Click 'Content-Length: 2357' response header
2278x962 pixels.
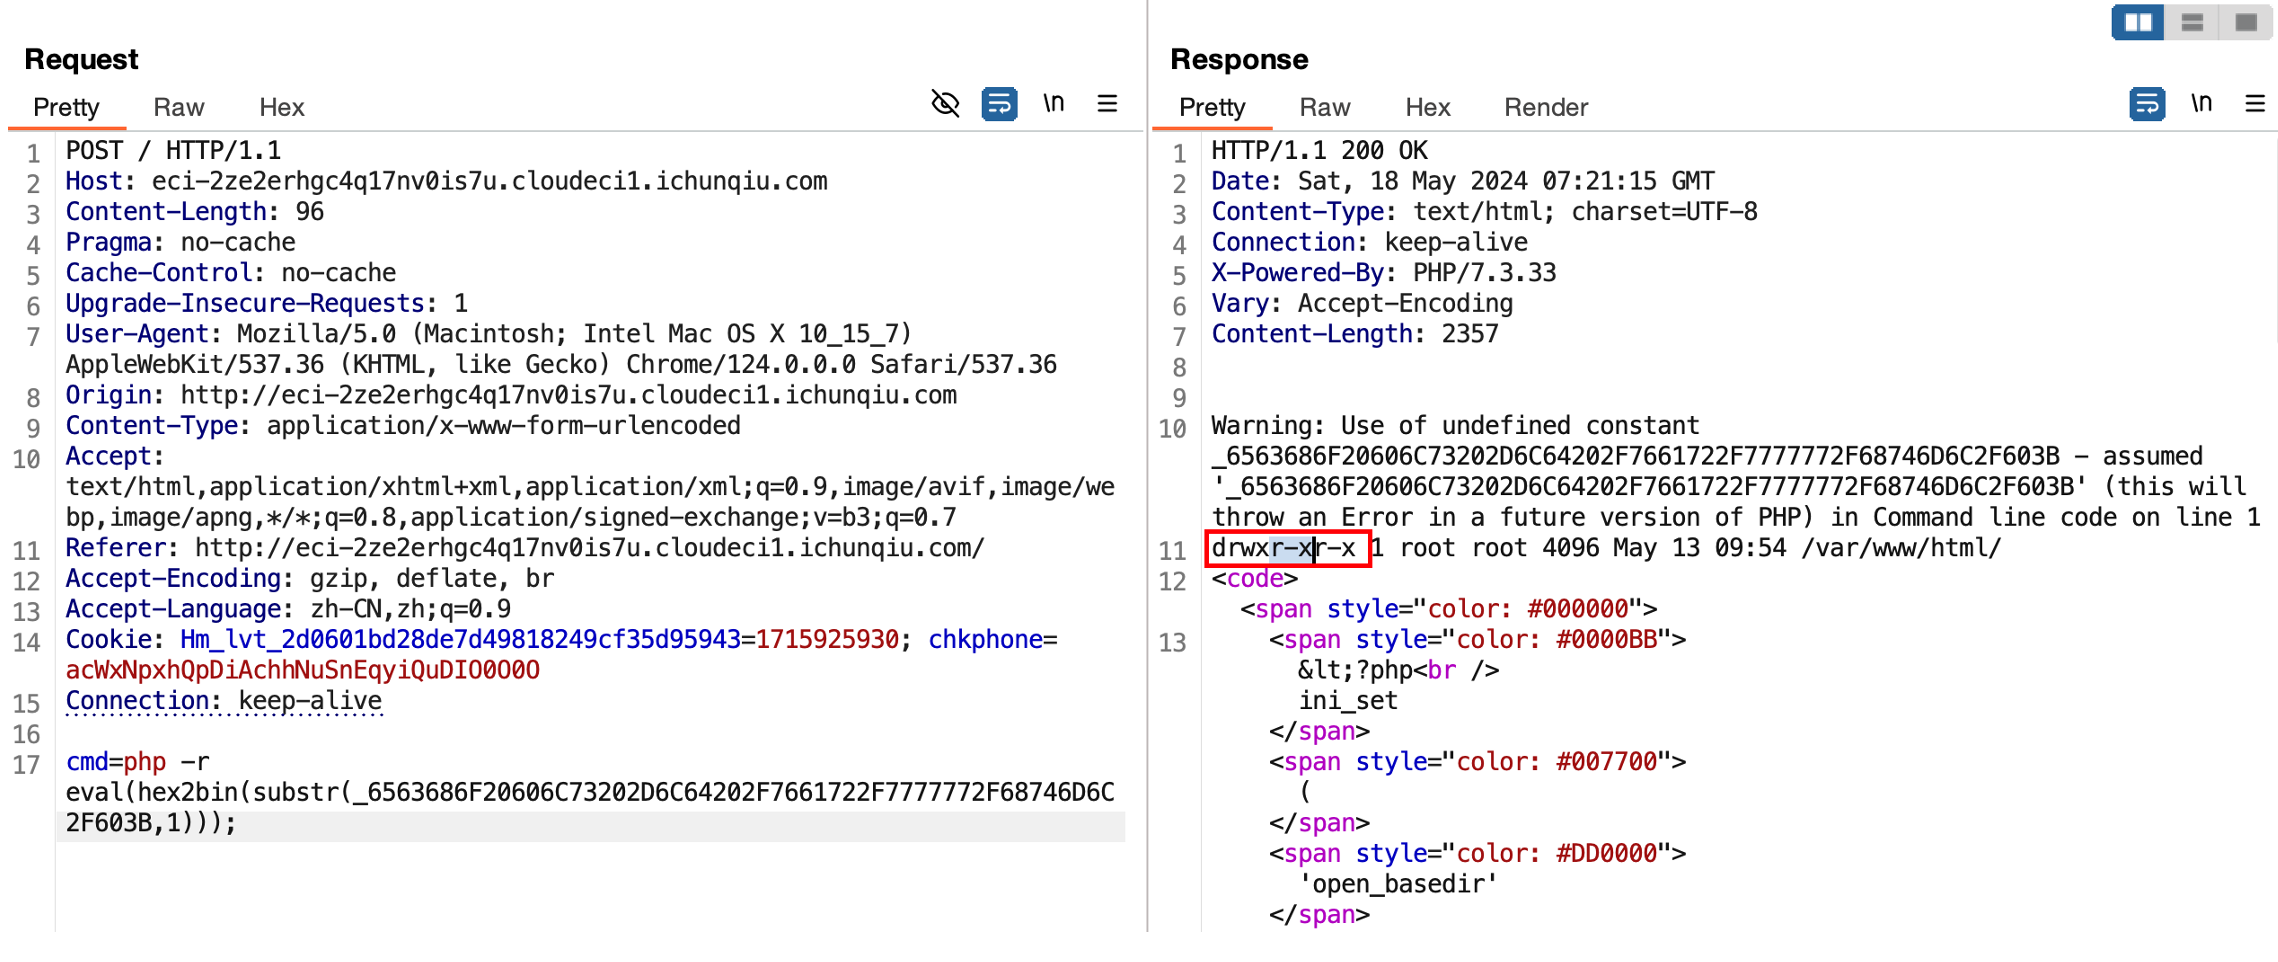(1355, 334)
